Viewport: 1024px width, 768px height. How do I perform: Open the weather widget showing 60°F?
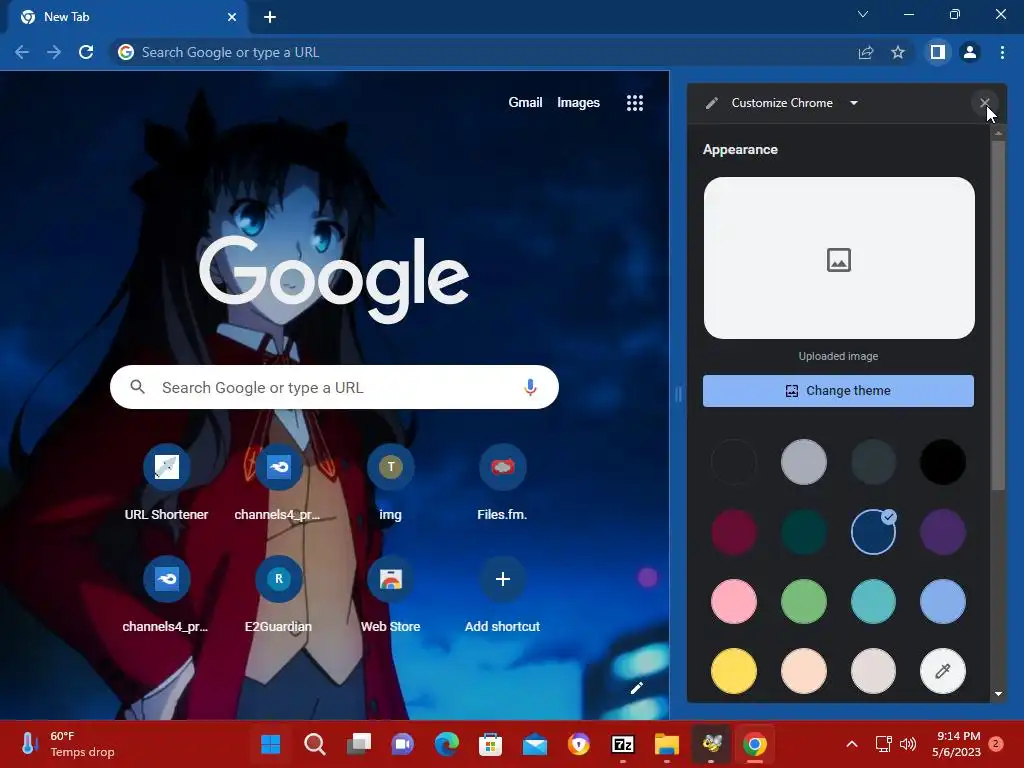tap(68, 744)
